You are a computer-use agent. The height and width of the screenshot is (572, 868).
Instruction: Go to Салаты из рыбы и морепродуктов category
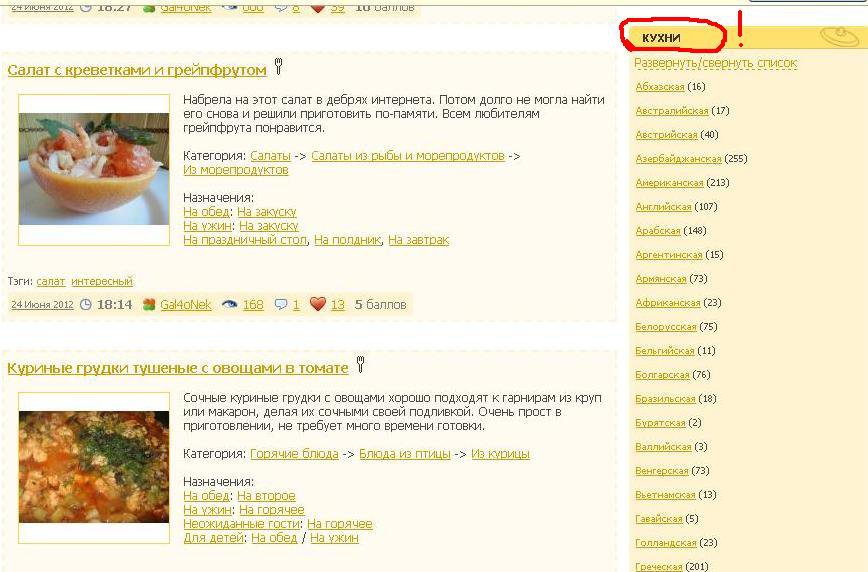pos(407,156)
